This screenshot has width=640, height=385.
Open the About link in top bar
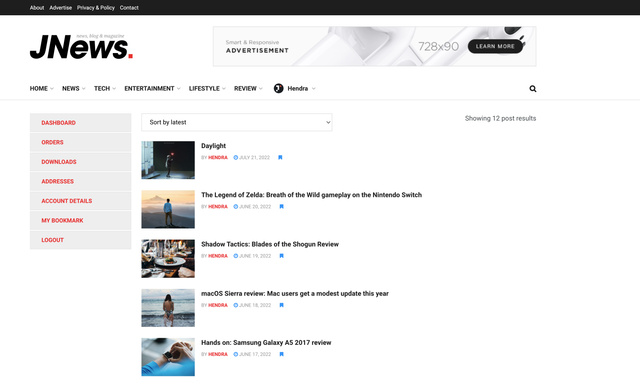click(x=37, y=8)
